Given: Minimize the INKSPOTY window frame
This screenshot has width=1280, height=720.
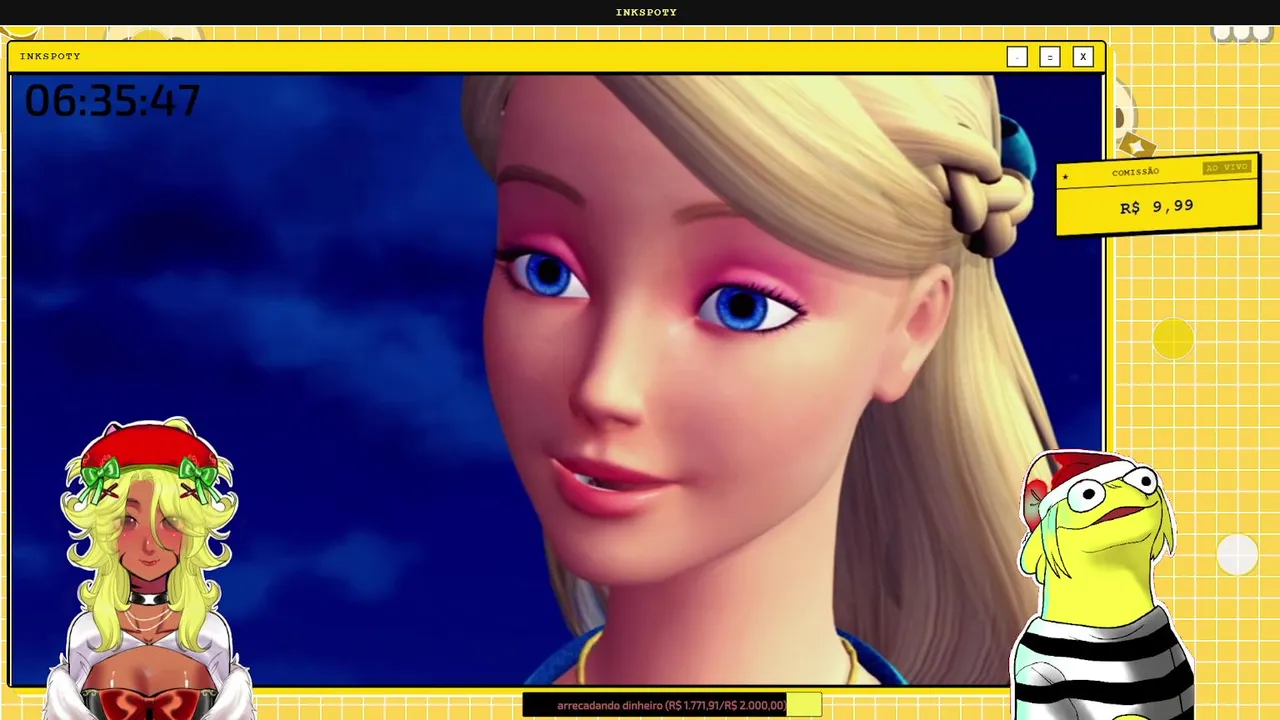Looking at the screenshot, I should point(1017,57).
